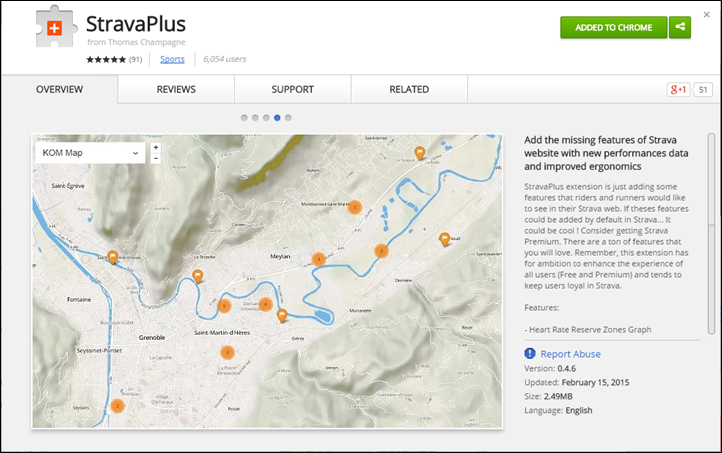Click the flag marker north of Domène

pos(444,239)
